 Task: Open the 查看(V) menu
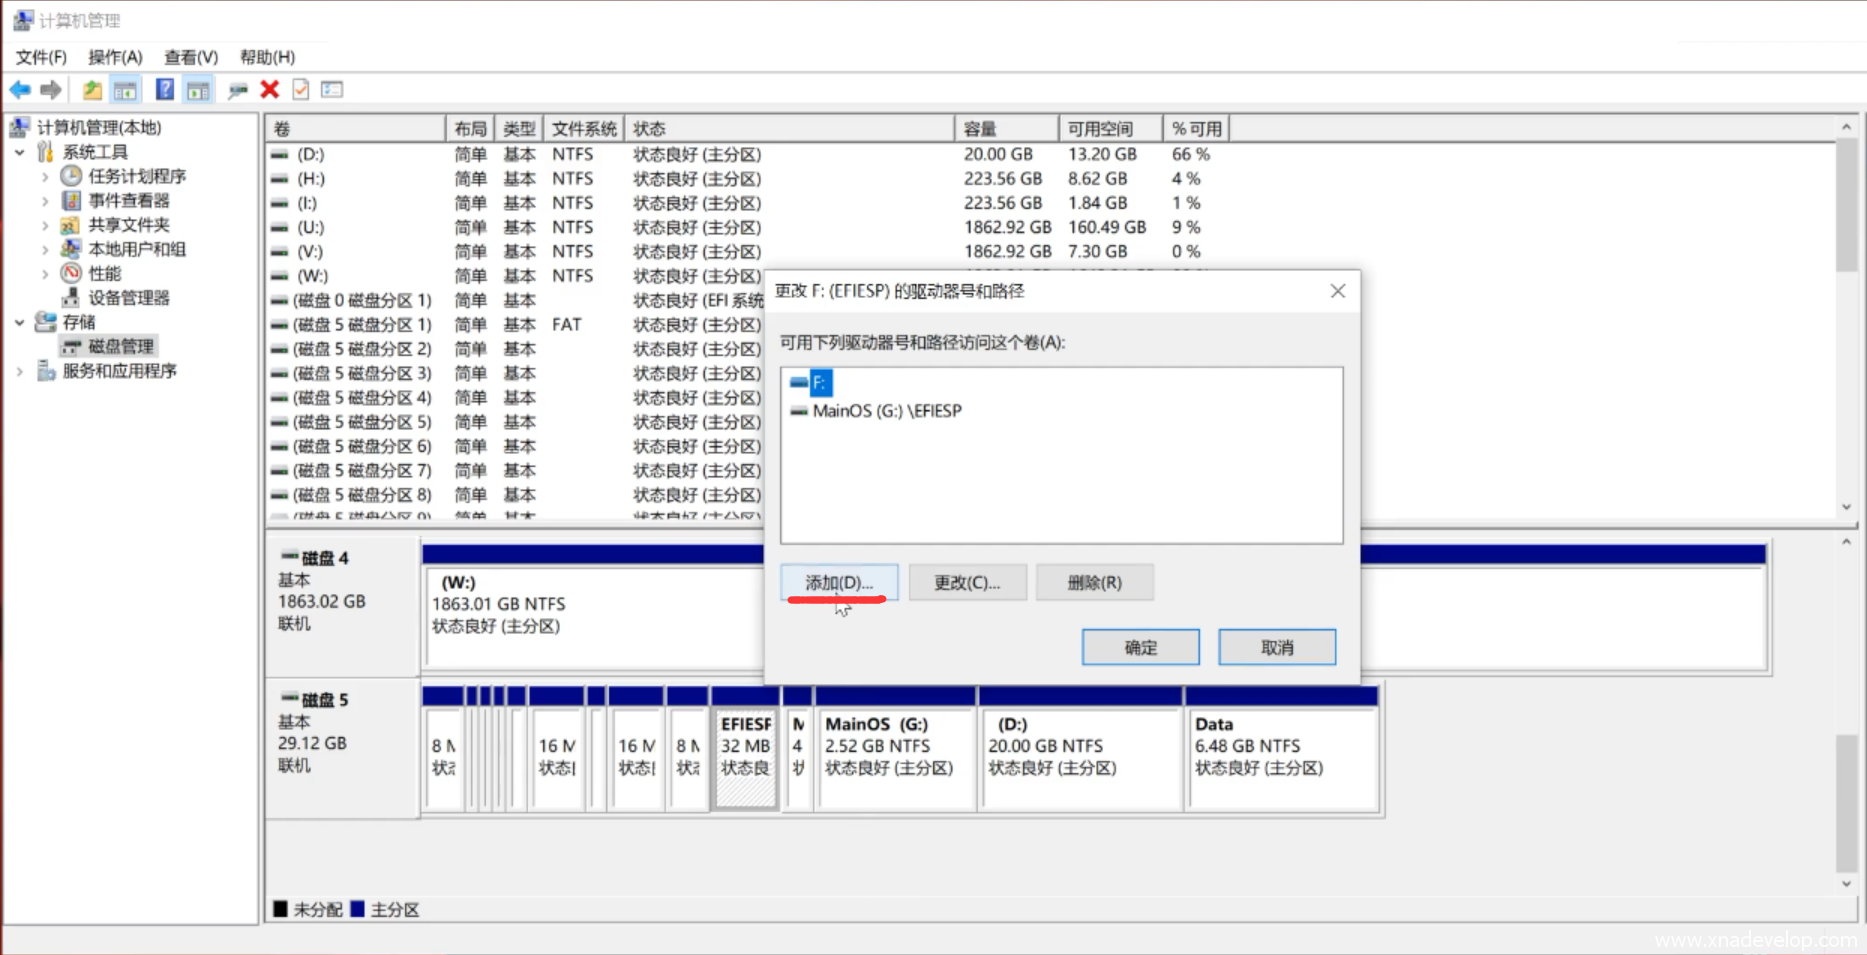(190, 57)
